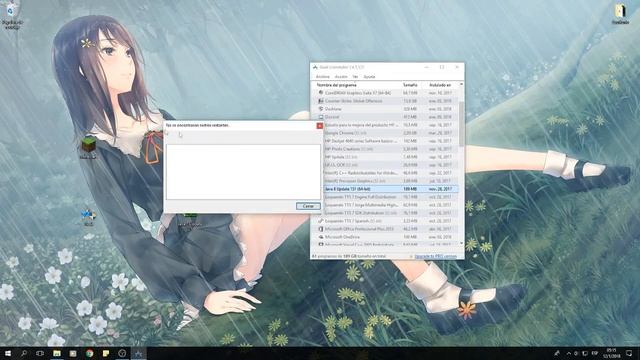Select the folder icon on desktop top-right
The height and width of the screenshot is (360, 640).
tap(620, 13)
